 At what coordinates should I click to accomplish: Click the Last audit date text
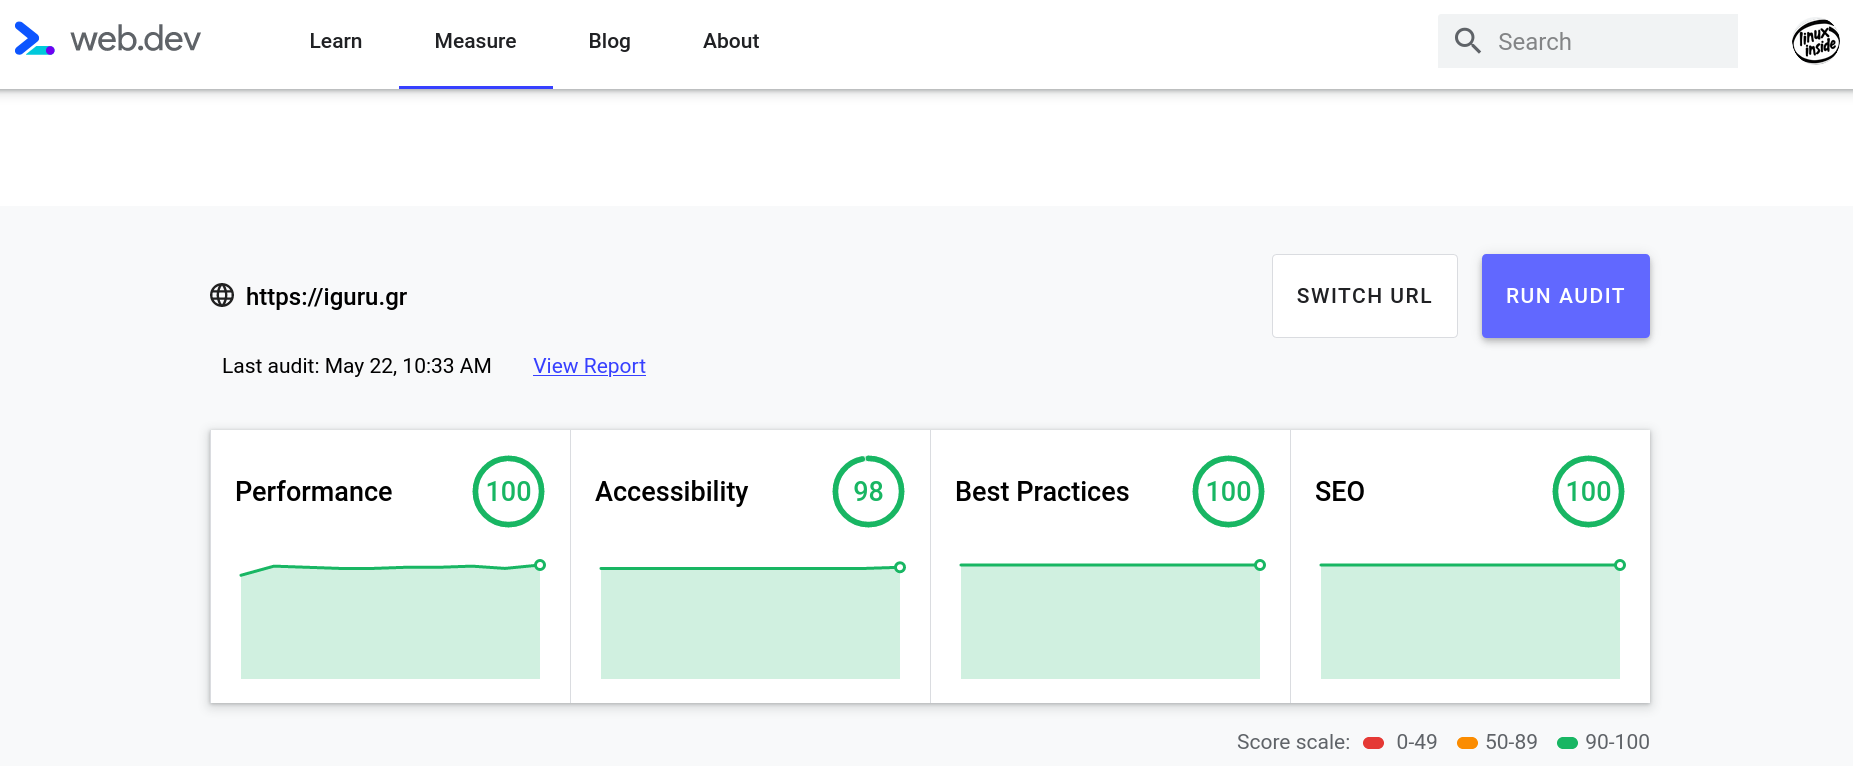click(x=357, y=366)
